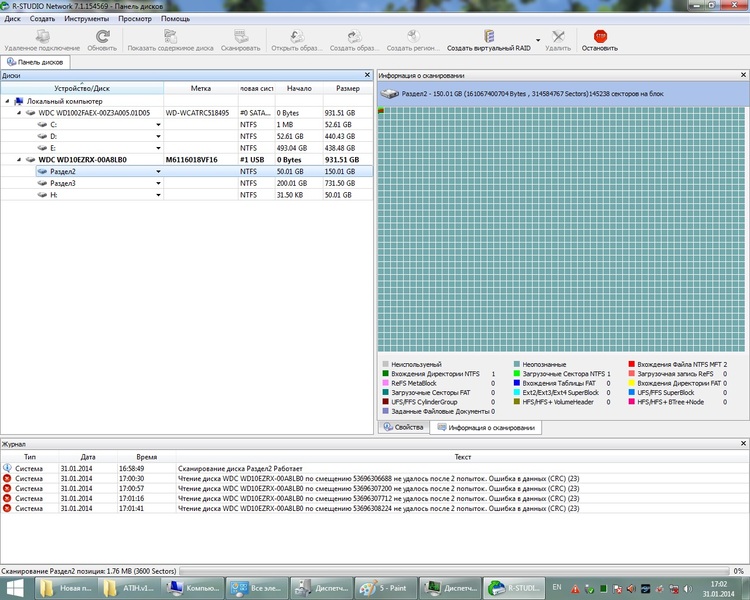
Task: Click the Размер column header
Action: [347, 88]
